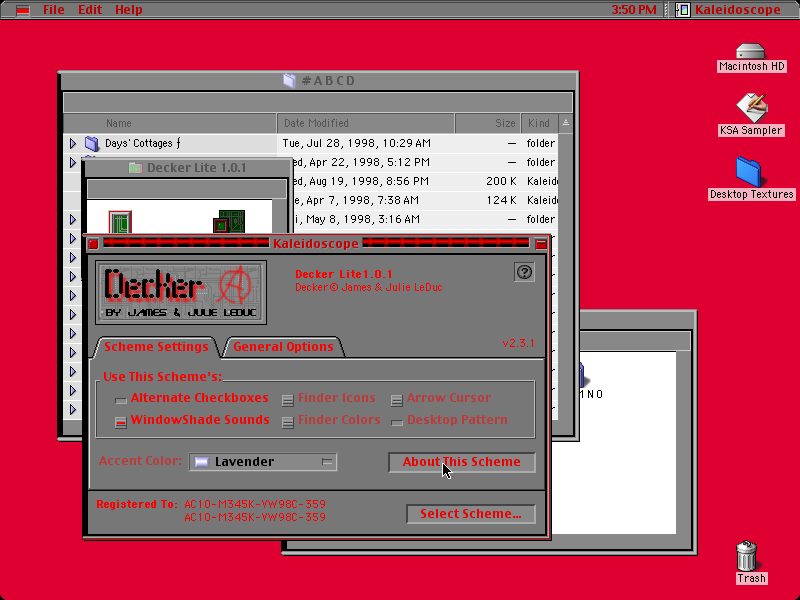
Task: Click the Kaleidoscope help question-mark icon
Action: pos(524,272)
